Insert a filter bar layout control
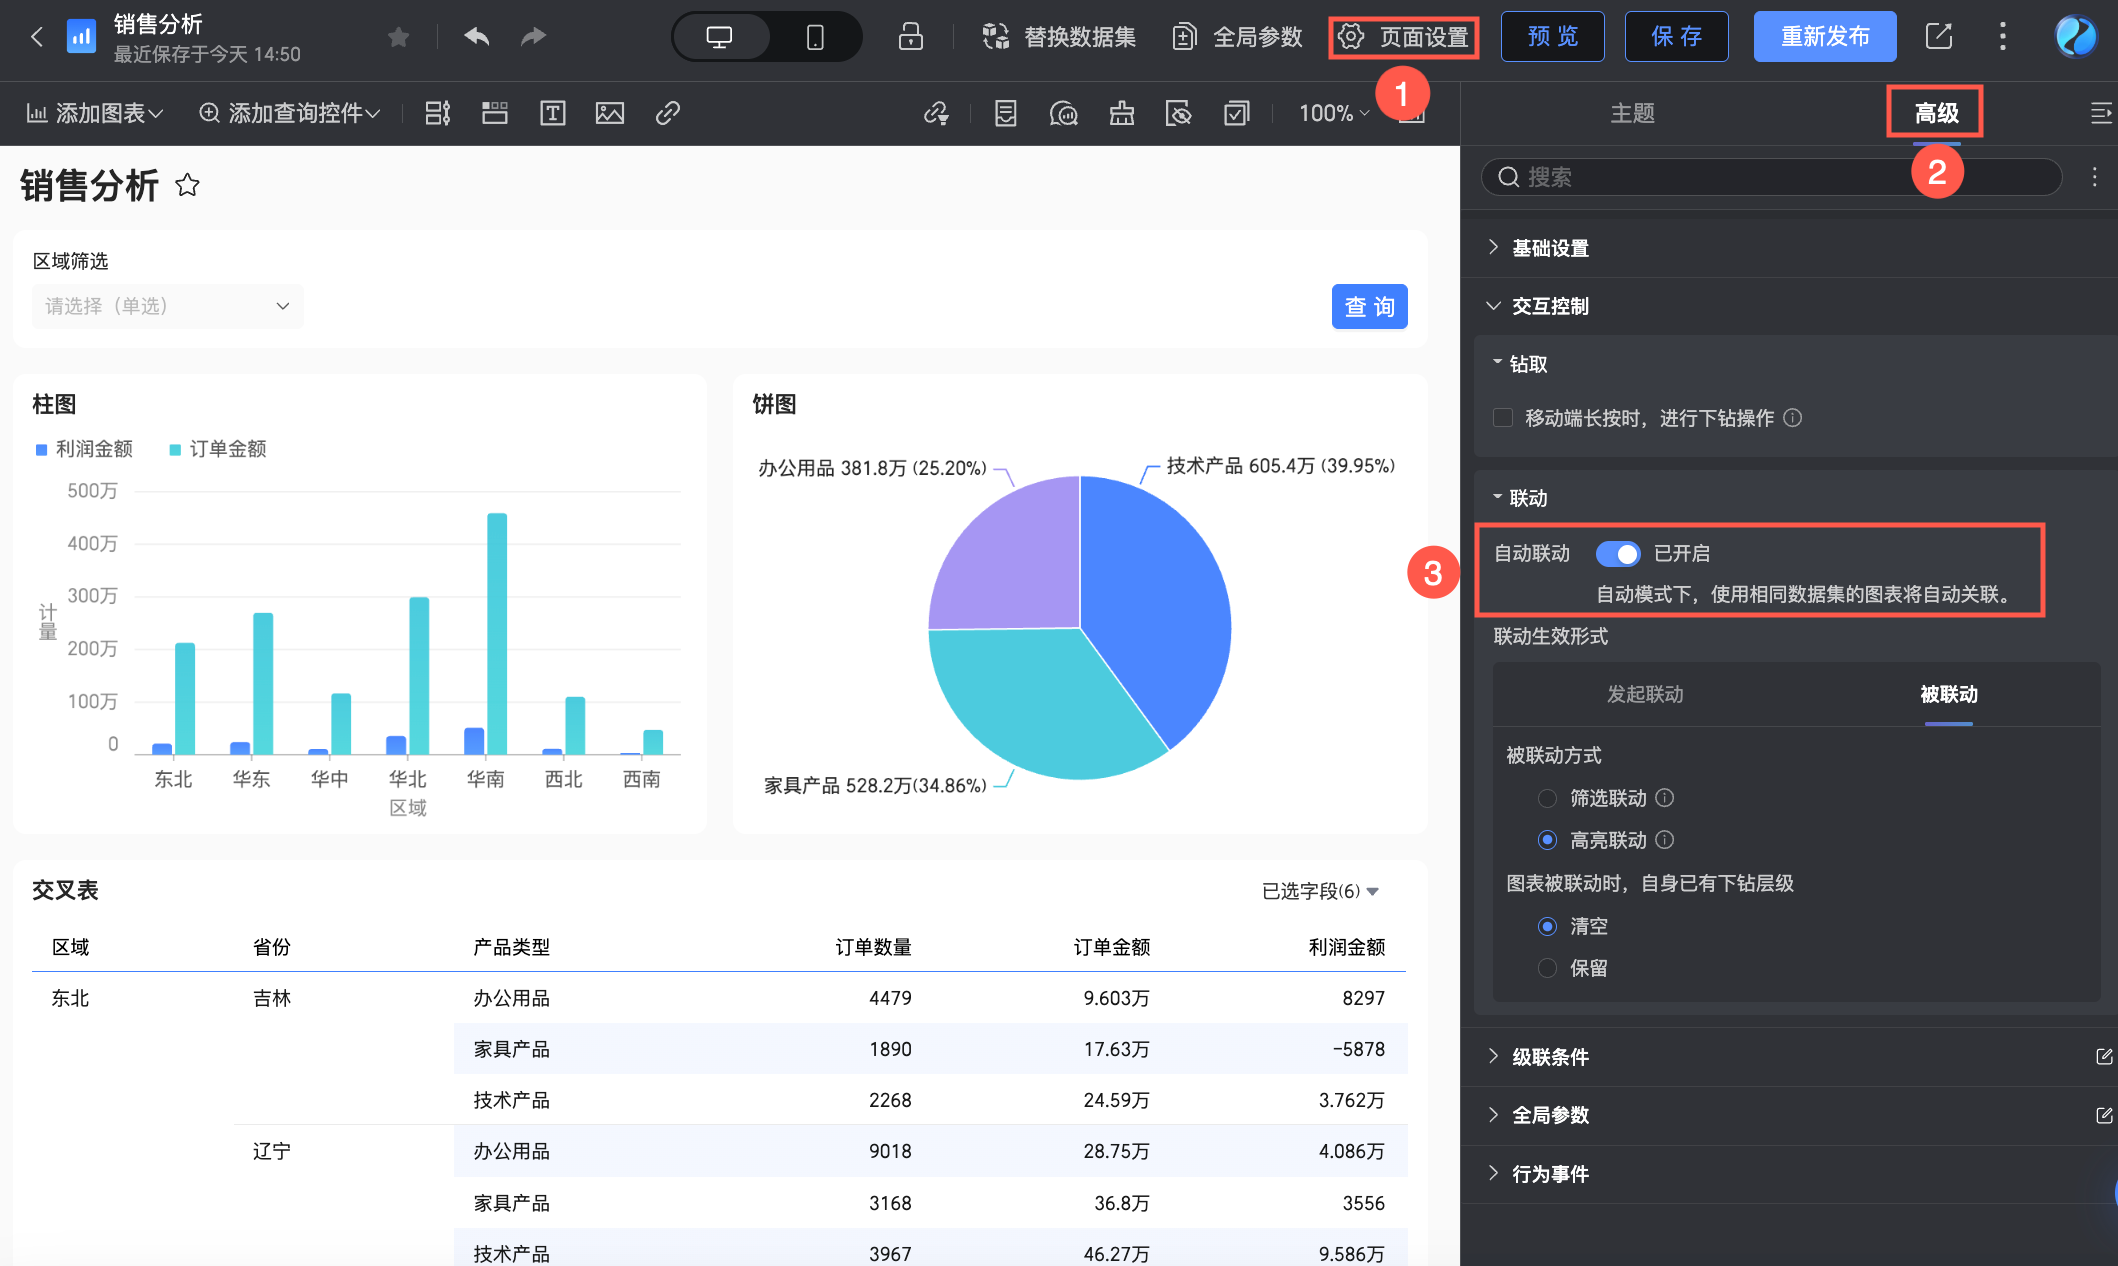This screenshot has width=2118, height=1266. (x=438, y=113)
